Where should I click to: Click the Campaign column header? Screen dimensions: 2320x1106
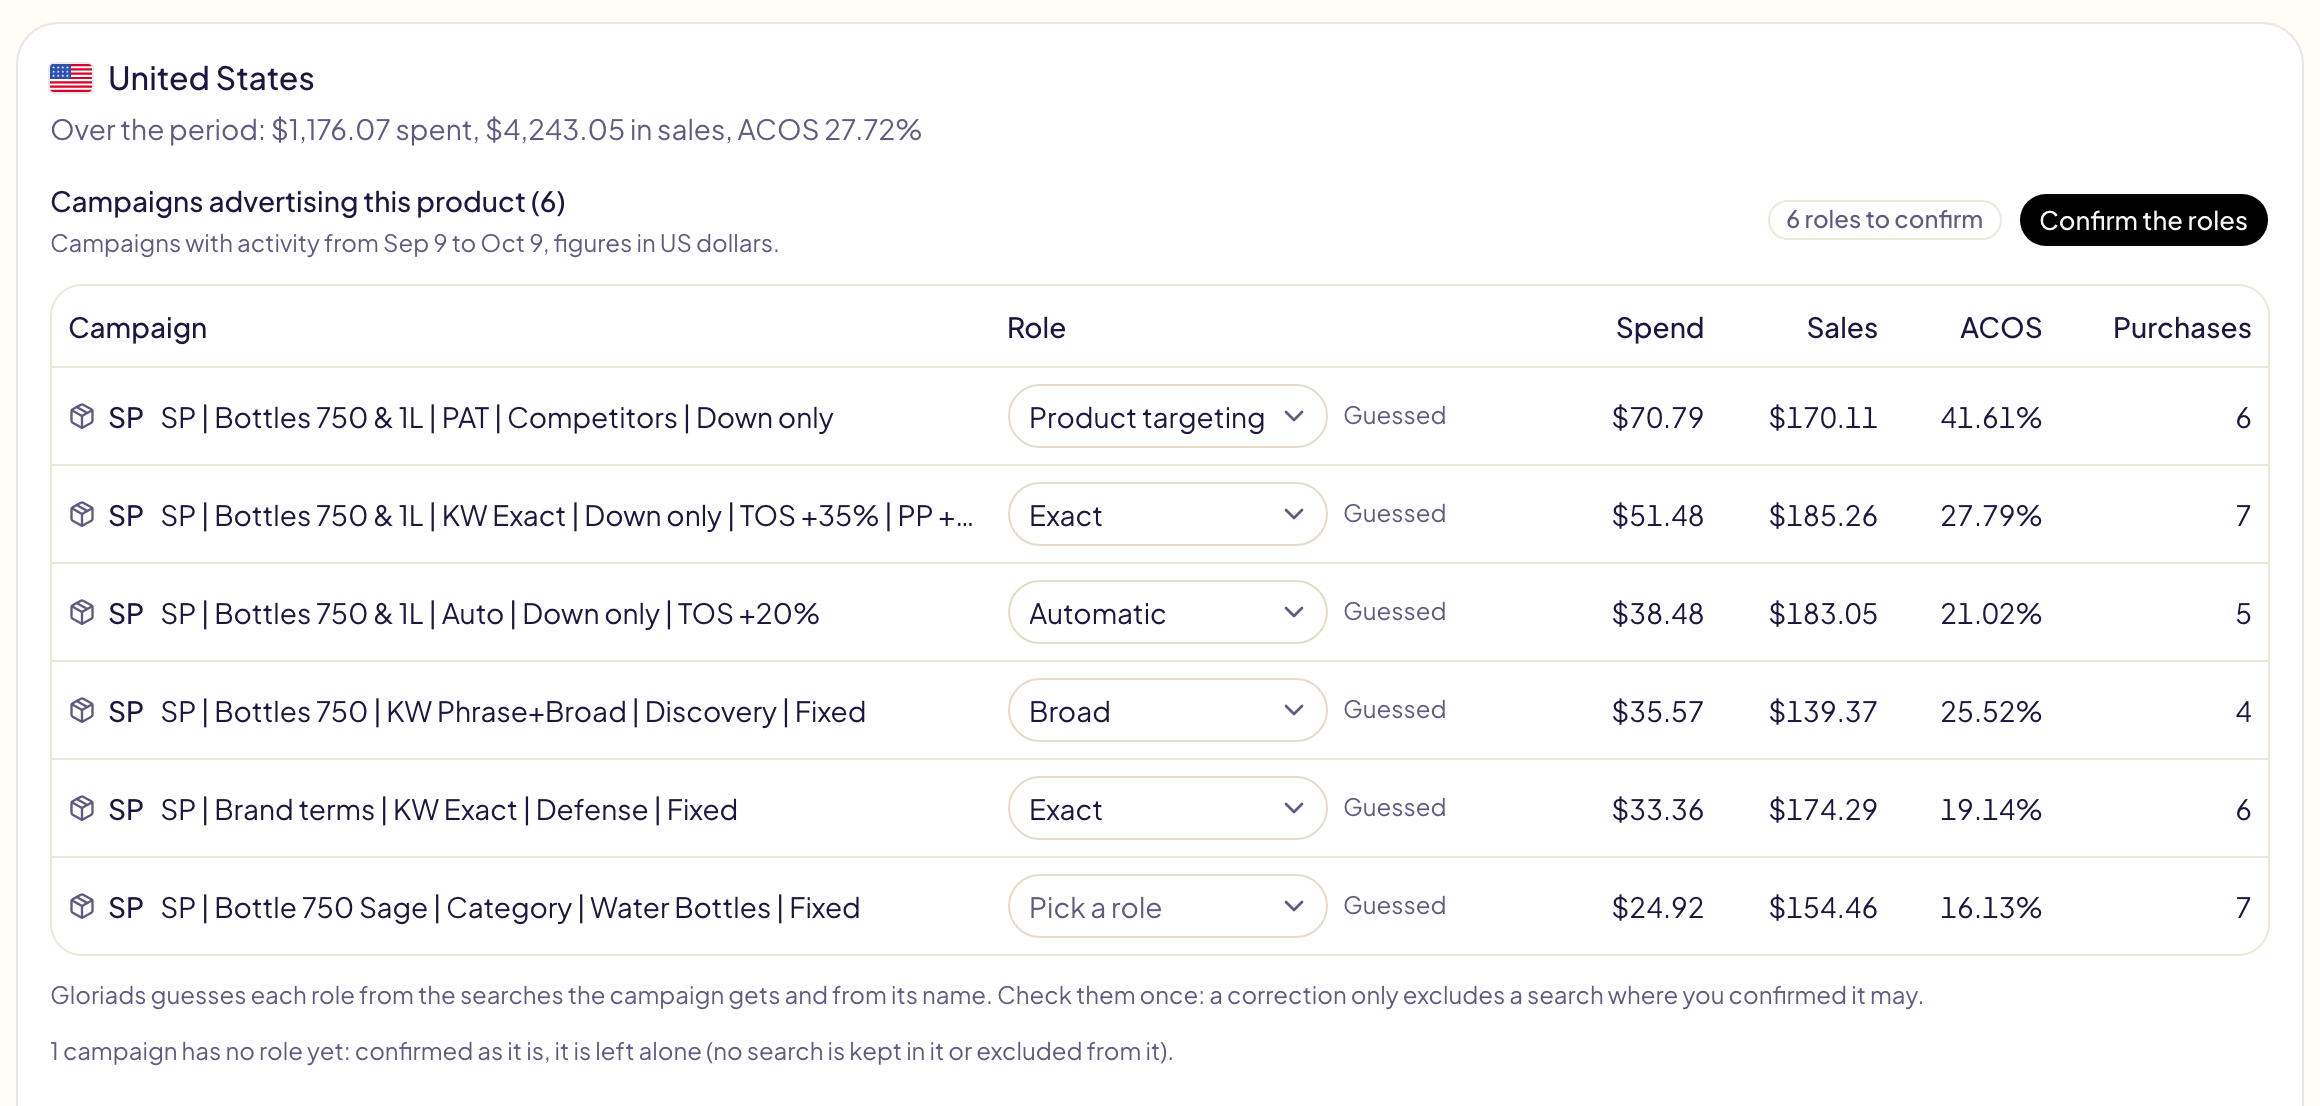(138, 328)
